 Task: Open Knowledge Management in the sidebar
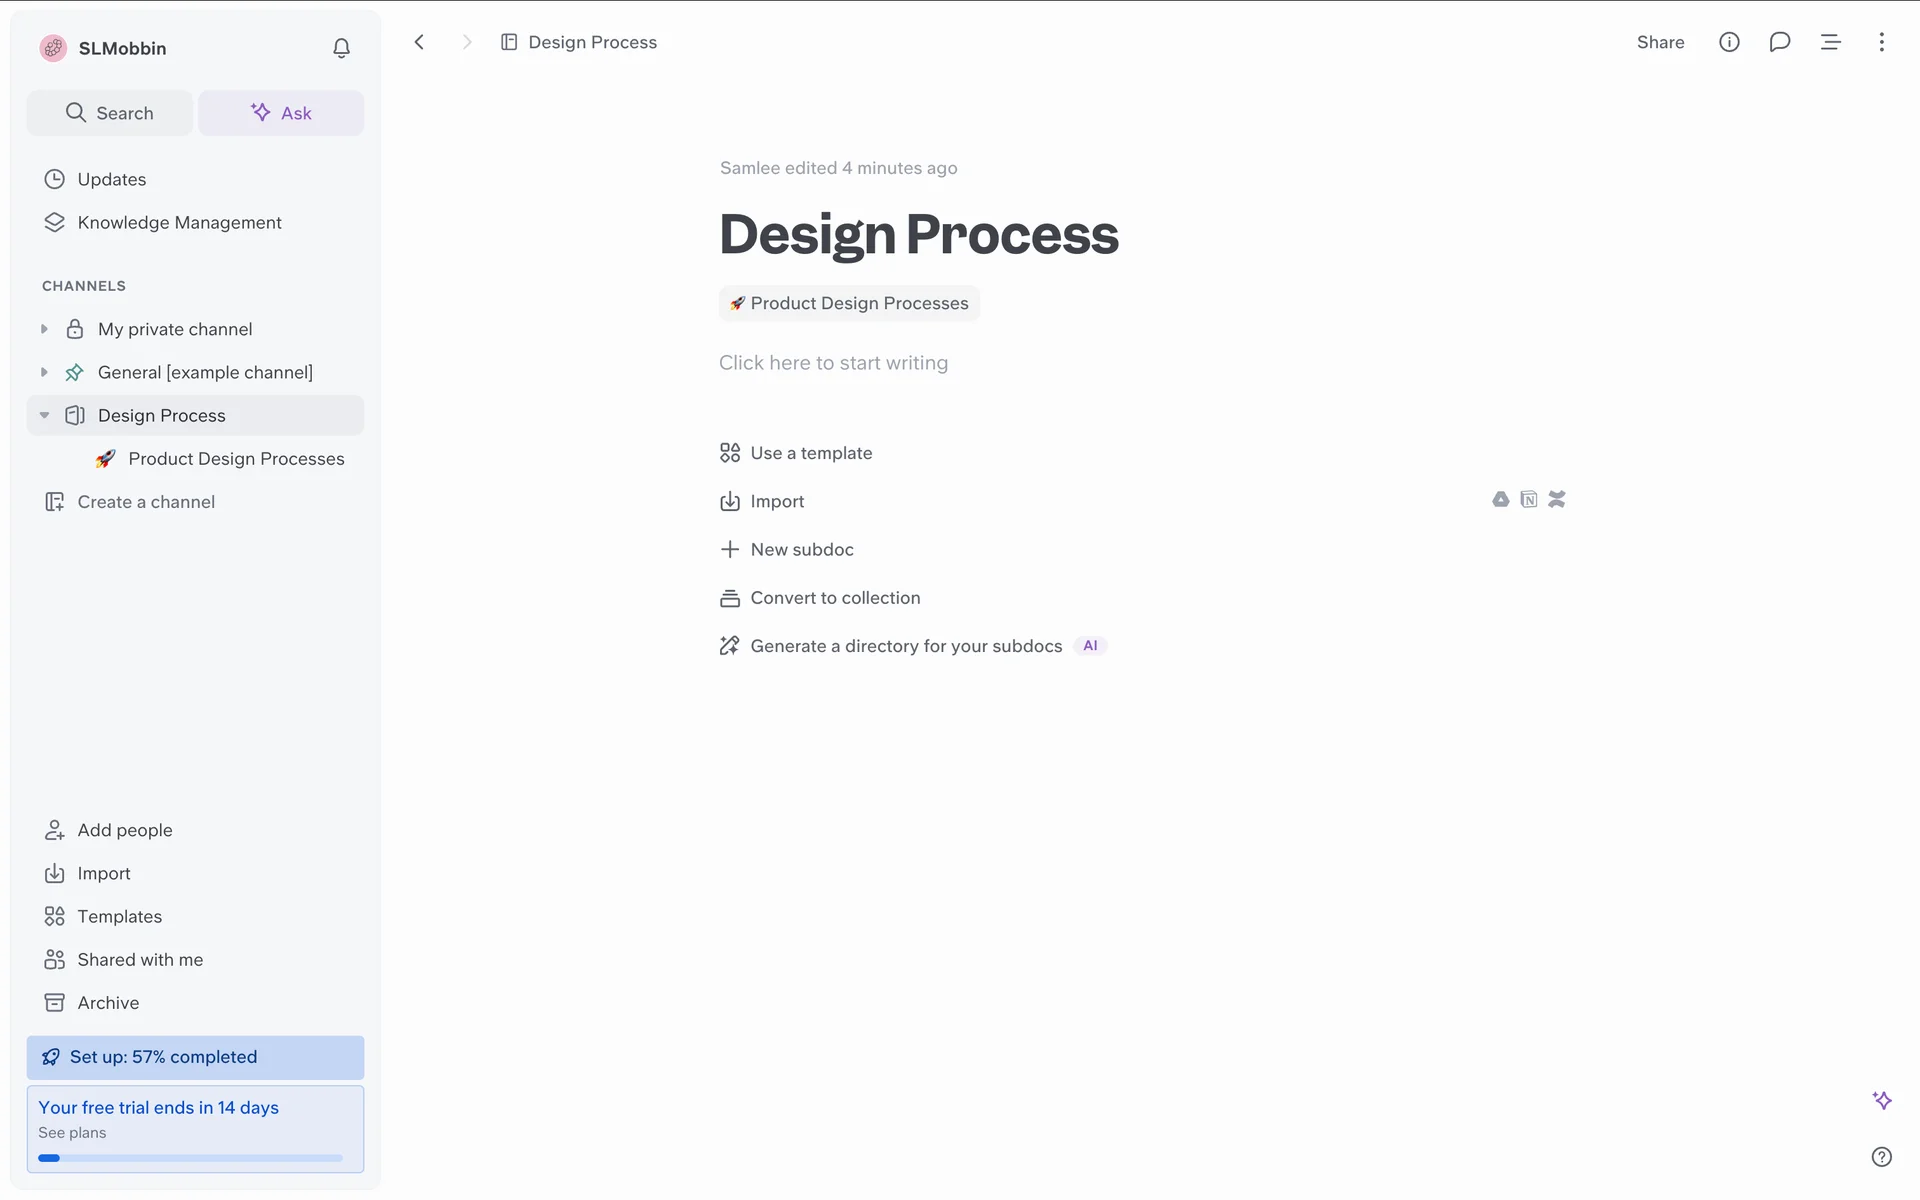click(x=179, y=222)
